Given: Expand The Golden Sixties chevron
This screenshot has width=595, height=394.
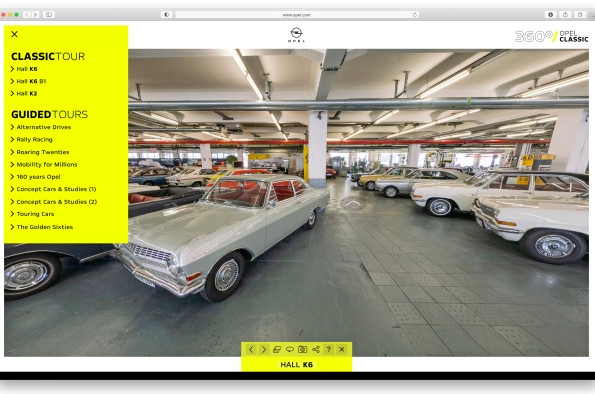Looking at the screenshot, I should pos(13,227).
